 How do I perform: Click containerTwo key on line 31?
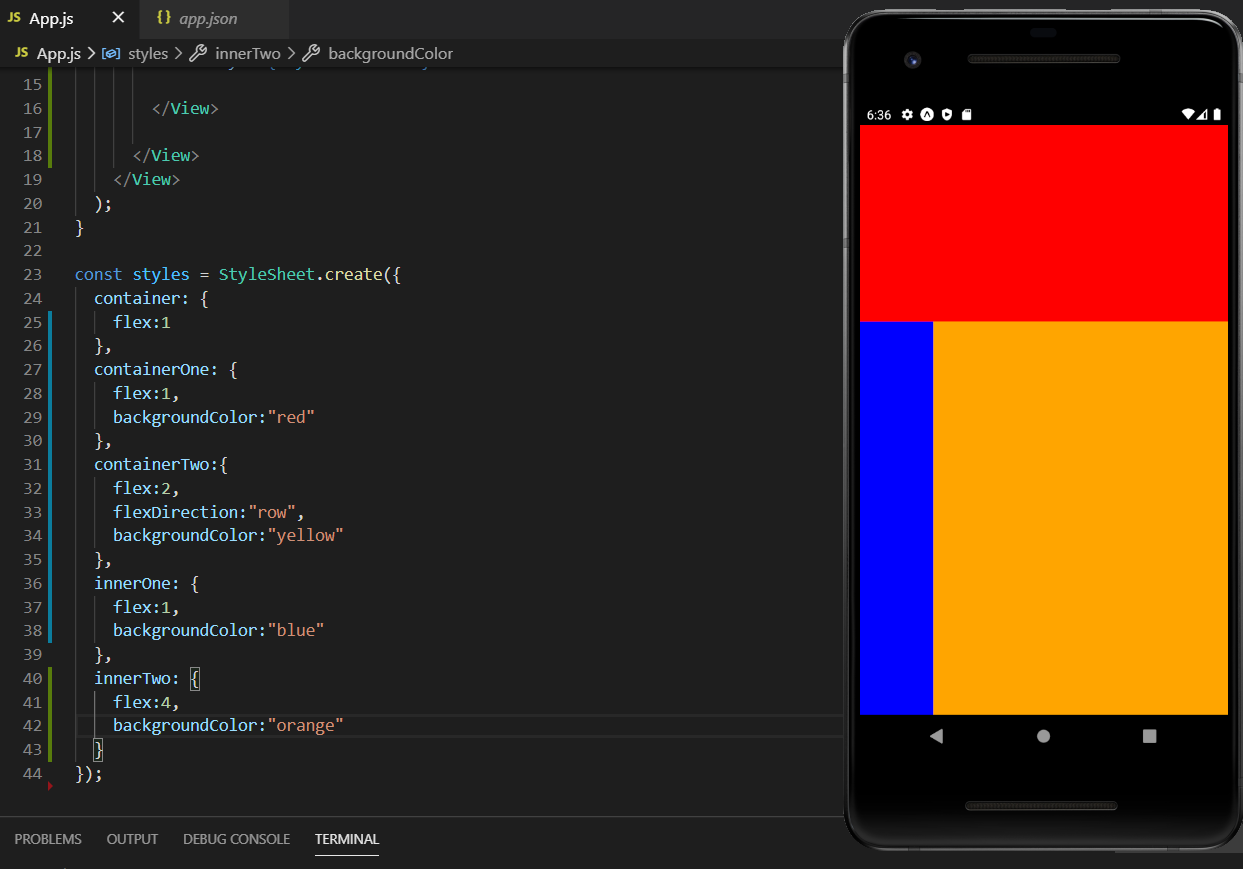[151, 464]
